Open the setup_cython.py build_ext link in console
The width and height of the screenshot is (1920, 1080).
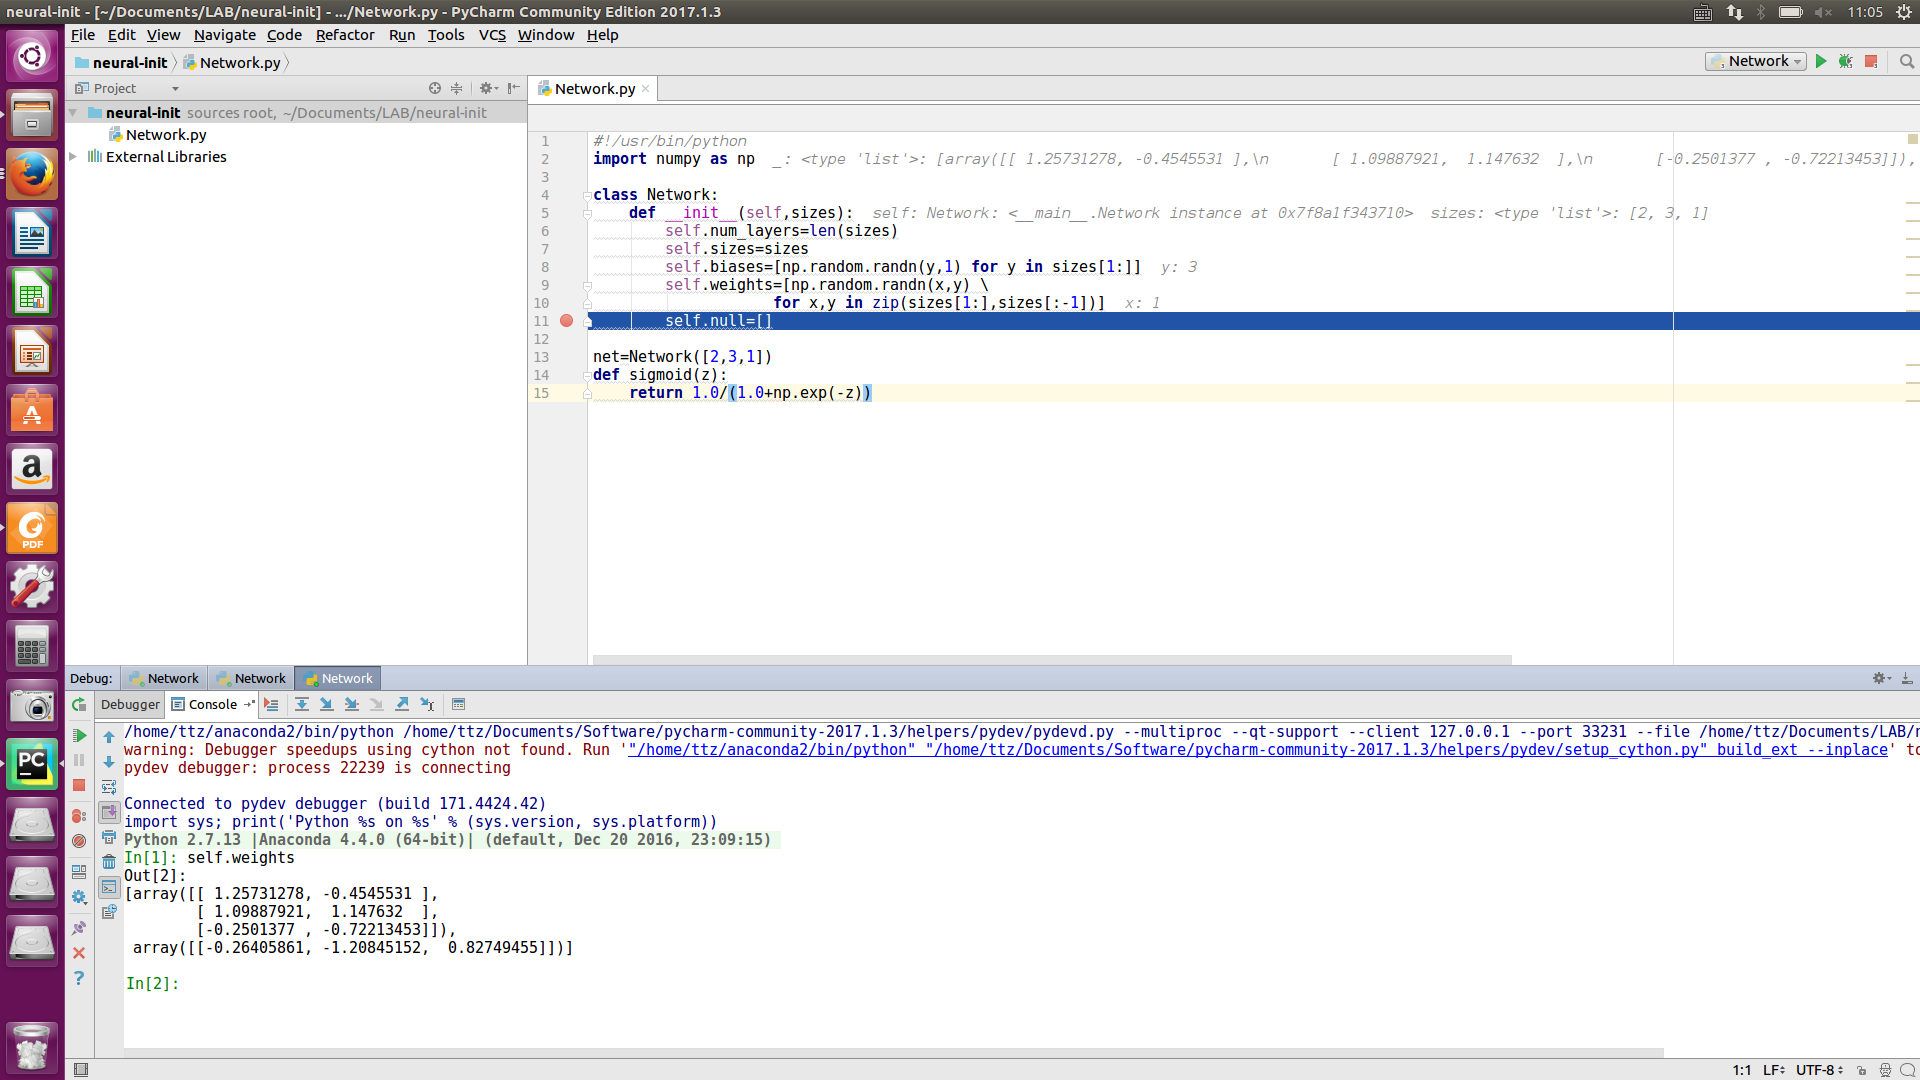pos(1258,750)
